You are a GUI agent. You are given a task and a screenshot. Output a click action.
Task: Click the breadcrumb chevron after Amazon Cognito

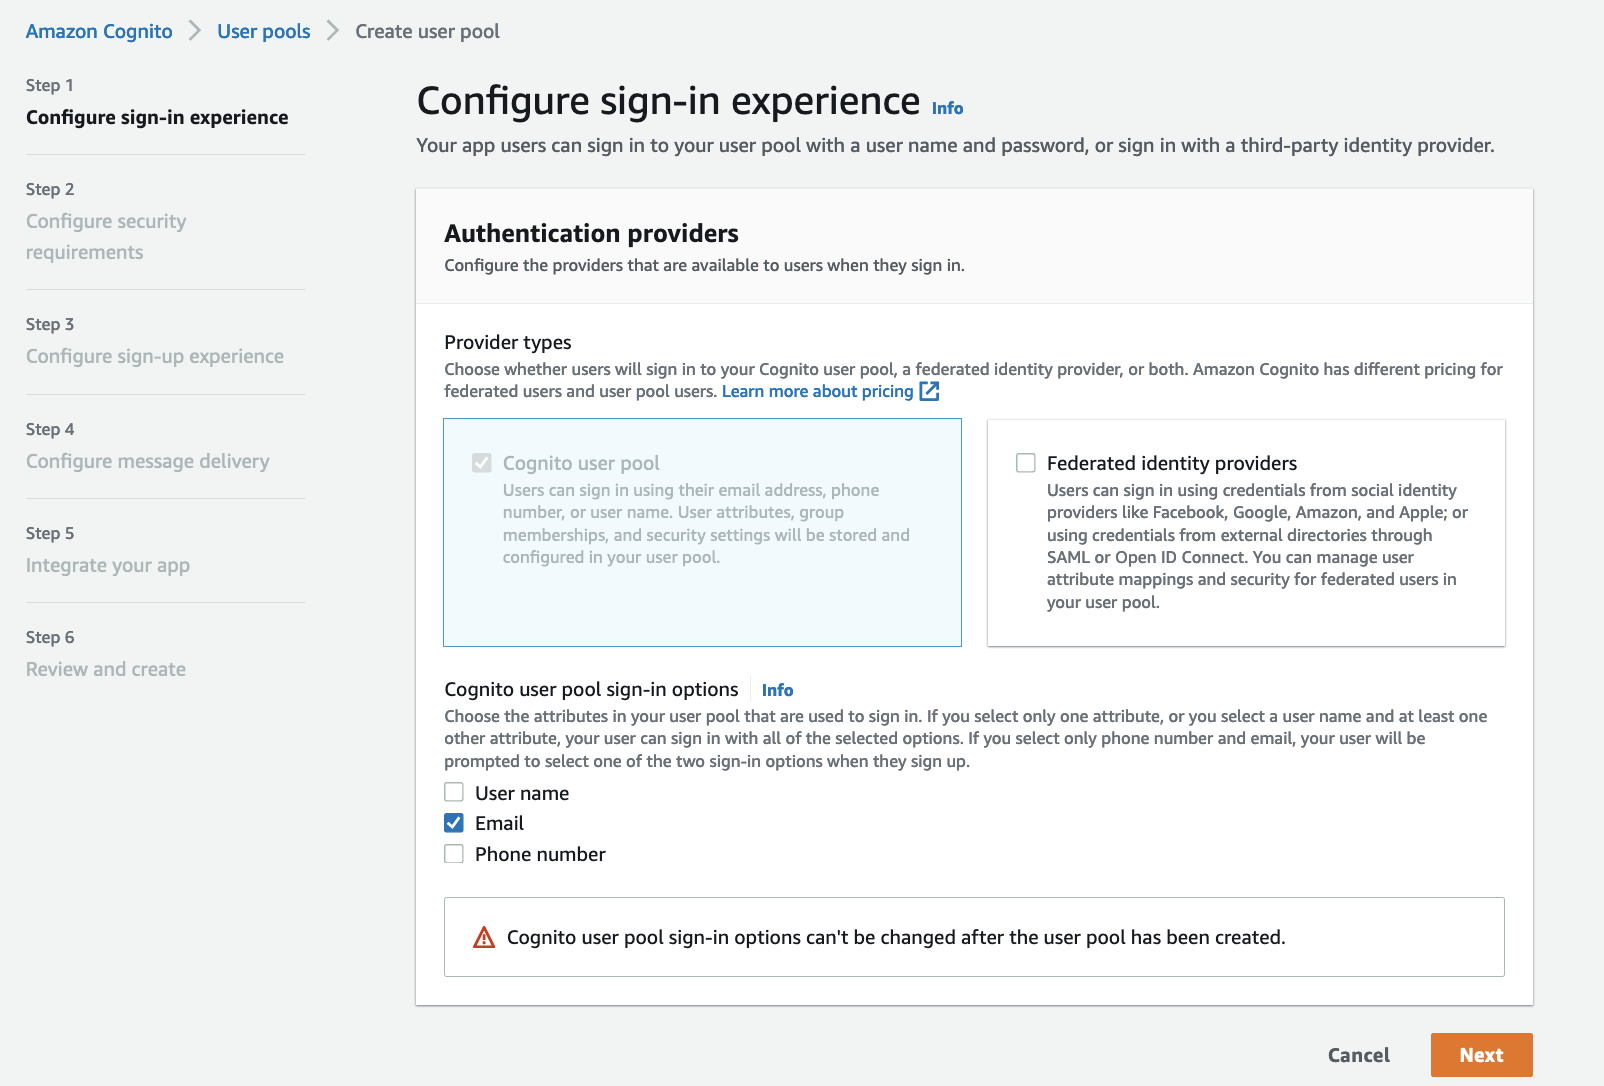coord(195,31)
